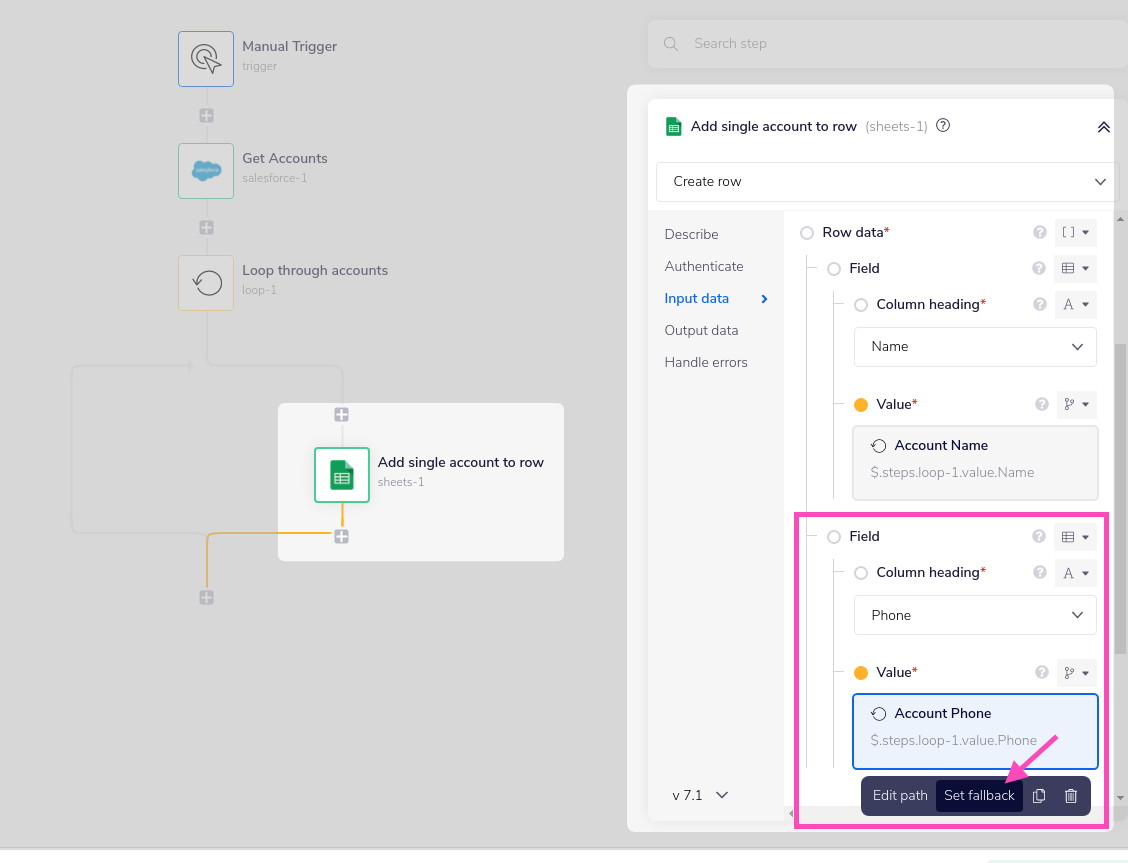The image size is (1128, 863).
Task: Expand the Name column heading dropdown
Action: click(975, 347)
